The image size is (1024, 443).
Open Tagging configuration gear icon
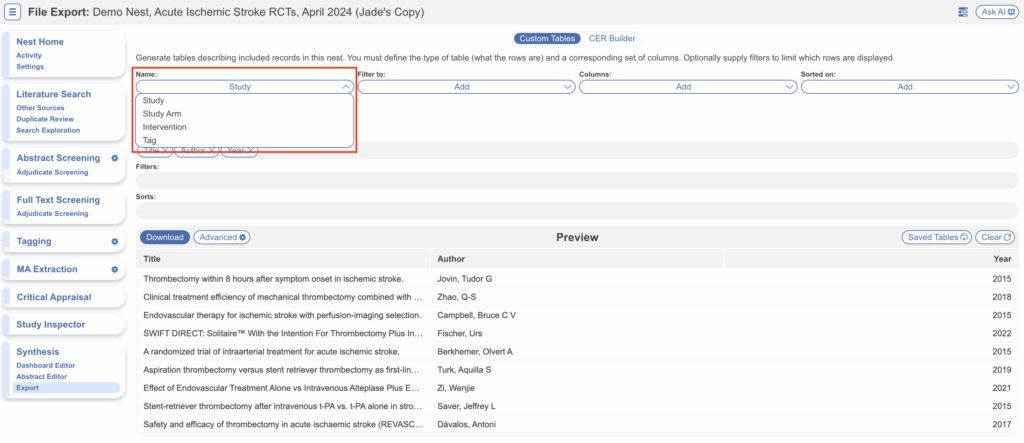pyautogui.click(x=115, y=242)
